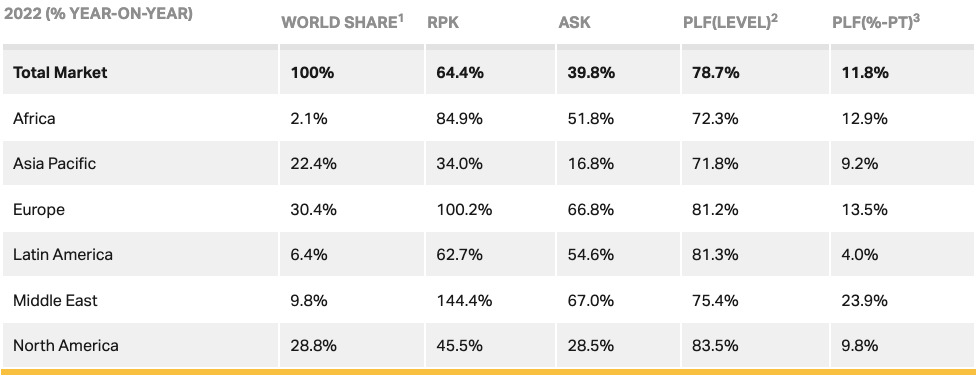Select the Total Market row label
Image resolution: width=977 pixels, height=379 pixels.
[60, 72]
